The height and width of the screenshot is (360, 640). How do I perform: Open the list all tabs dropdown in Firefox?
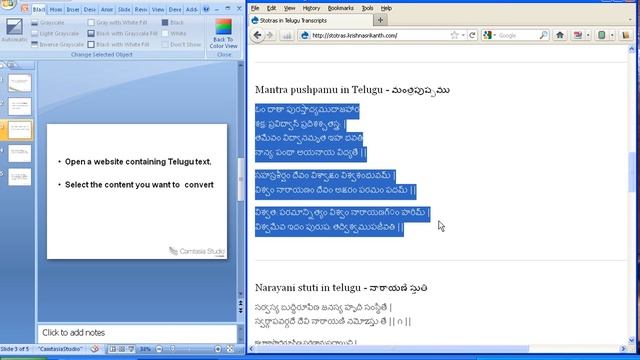click(630, 20)
